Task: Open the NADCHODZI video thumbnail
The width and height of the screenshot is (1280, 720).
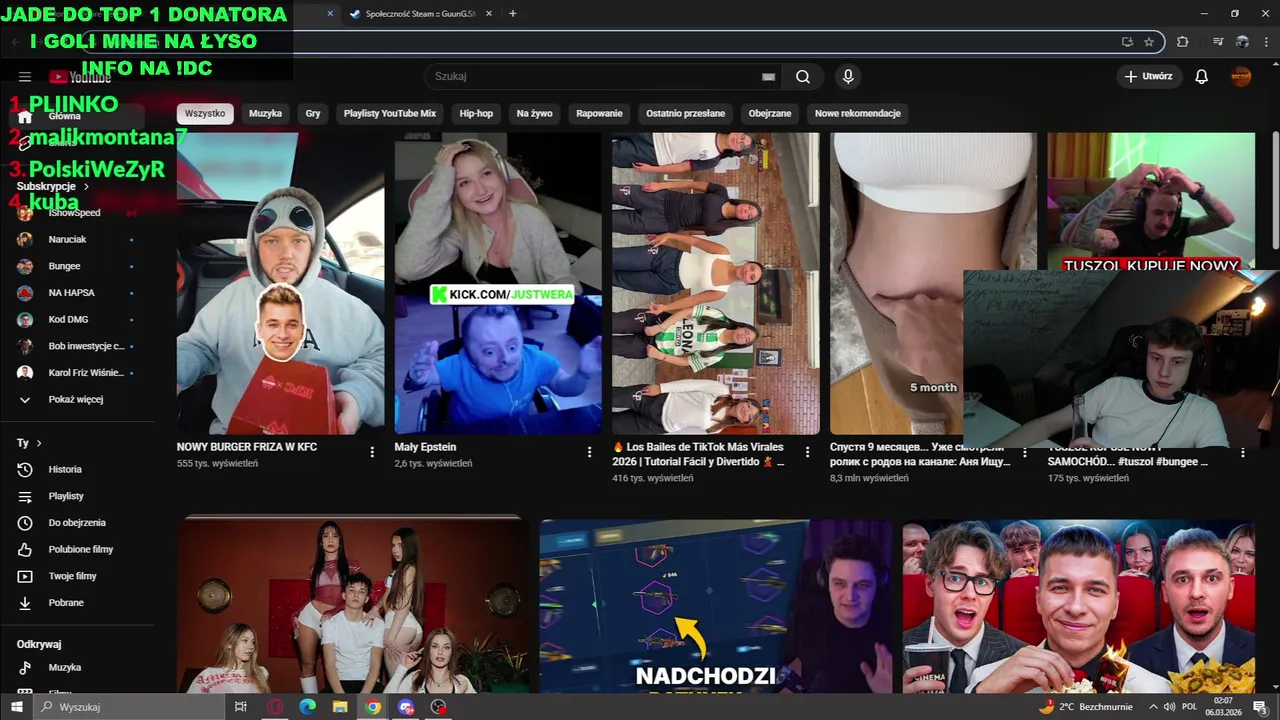Action: coord(716,606)
